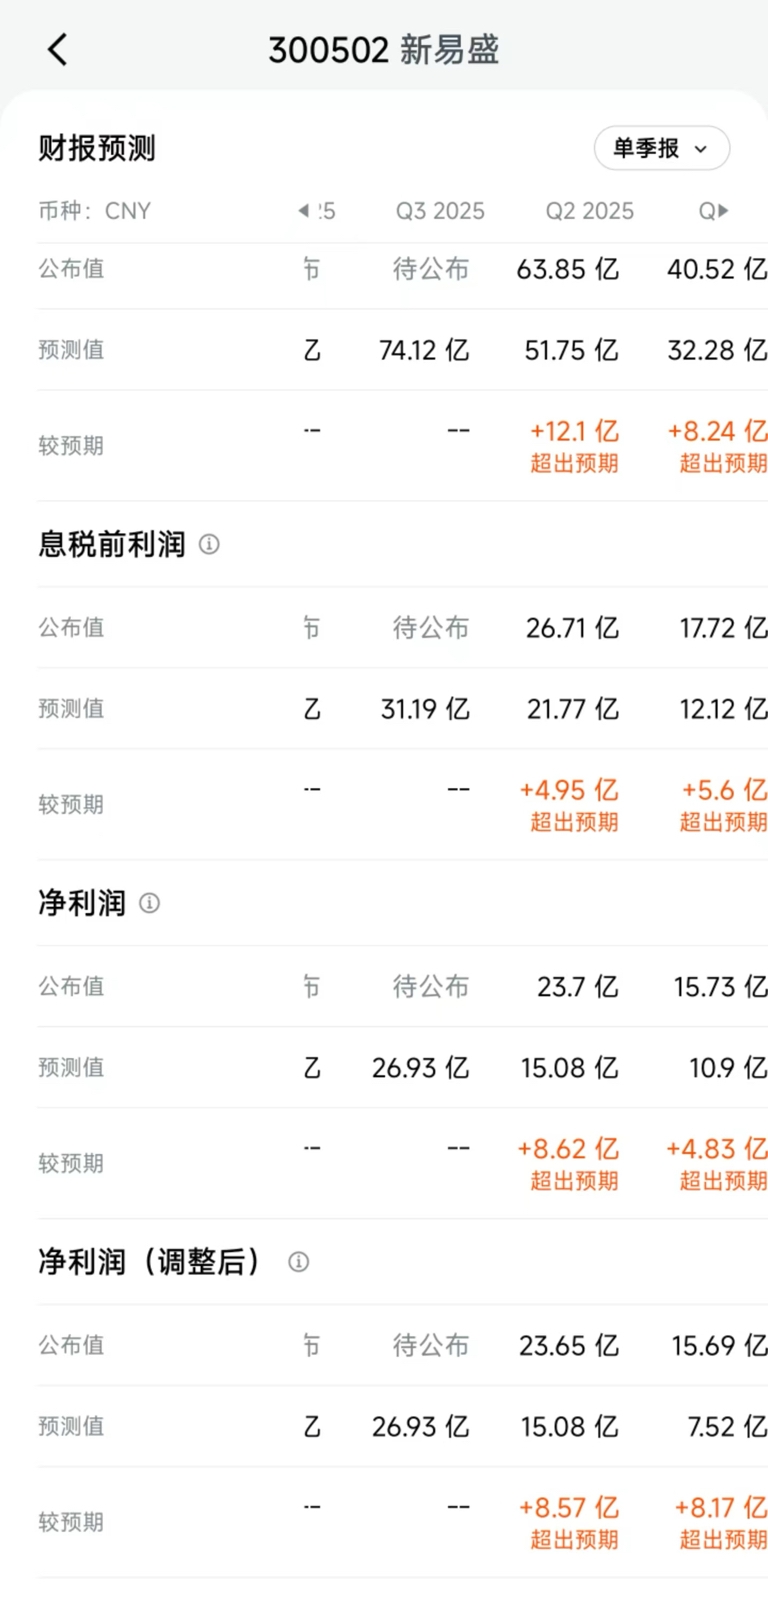The height and width of the screenshot is (1599, 768).
Task: Select the Q2 2025 column header
Action: click(x=589, y=211)
